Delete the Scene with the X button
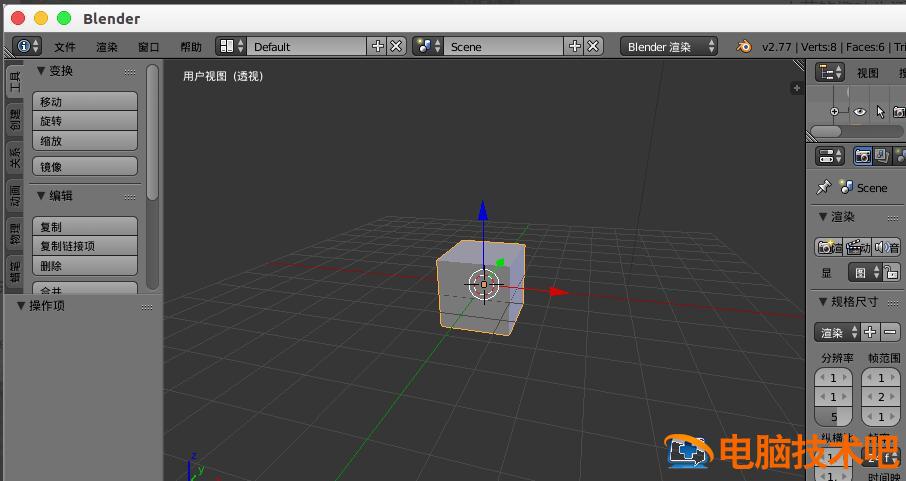Viewport: 906px width, 481px height. [593, 46]
